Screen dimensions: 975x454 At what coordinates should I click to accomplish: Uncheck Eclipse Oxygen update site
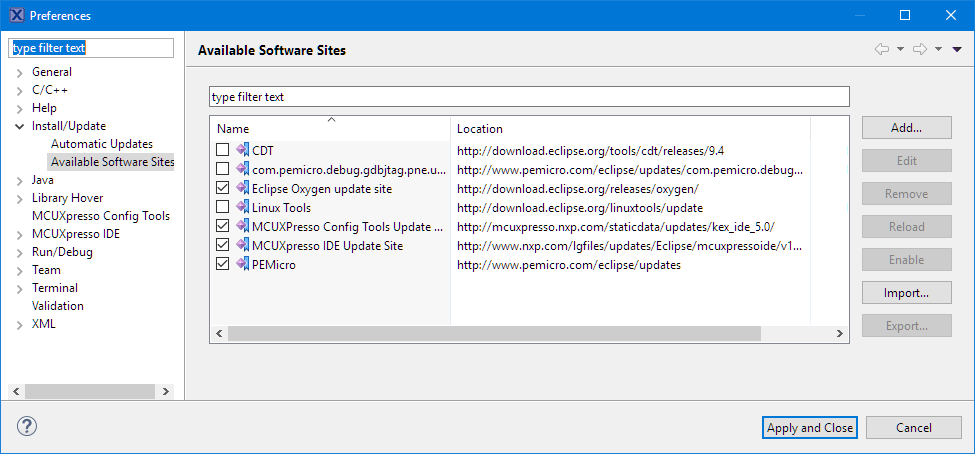[222, 188]
